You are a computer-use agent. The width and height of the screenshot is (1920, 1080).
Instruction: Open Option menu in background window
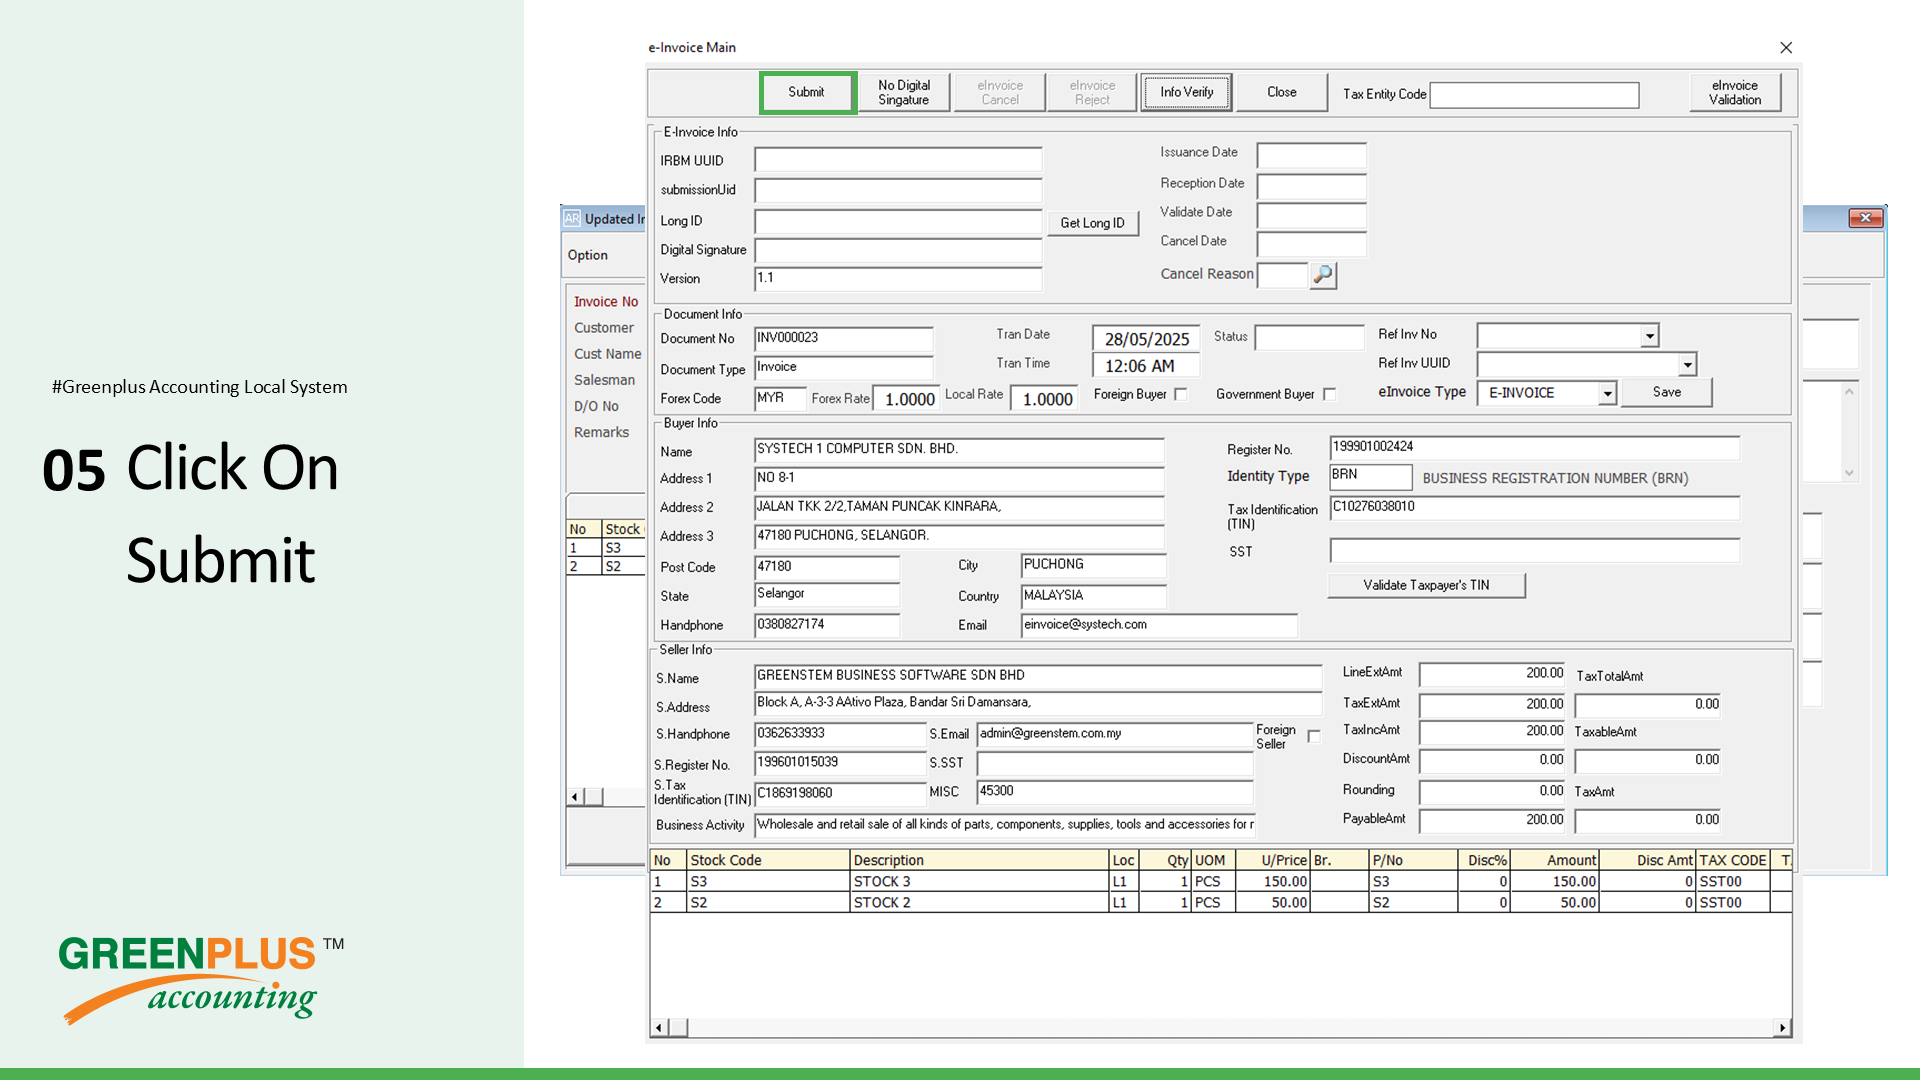pyautogui.click(x=587, y=255)
